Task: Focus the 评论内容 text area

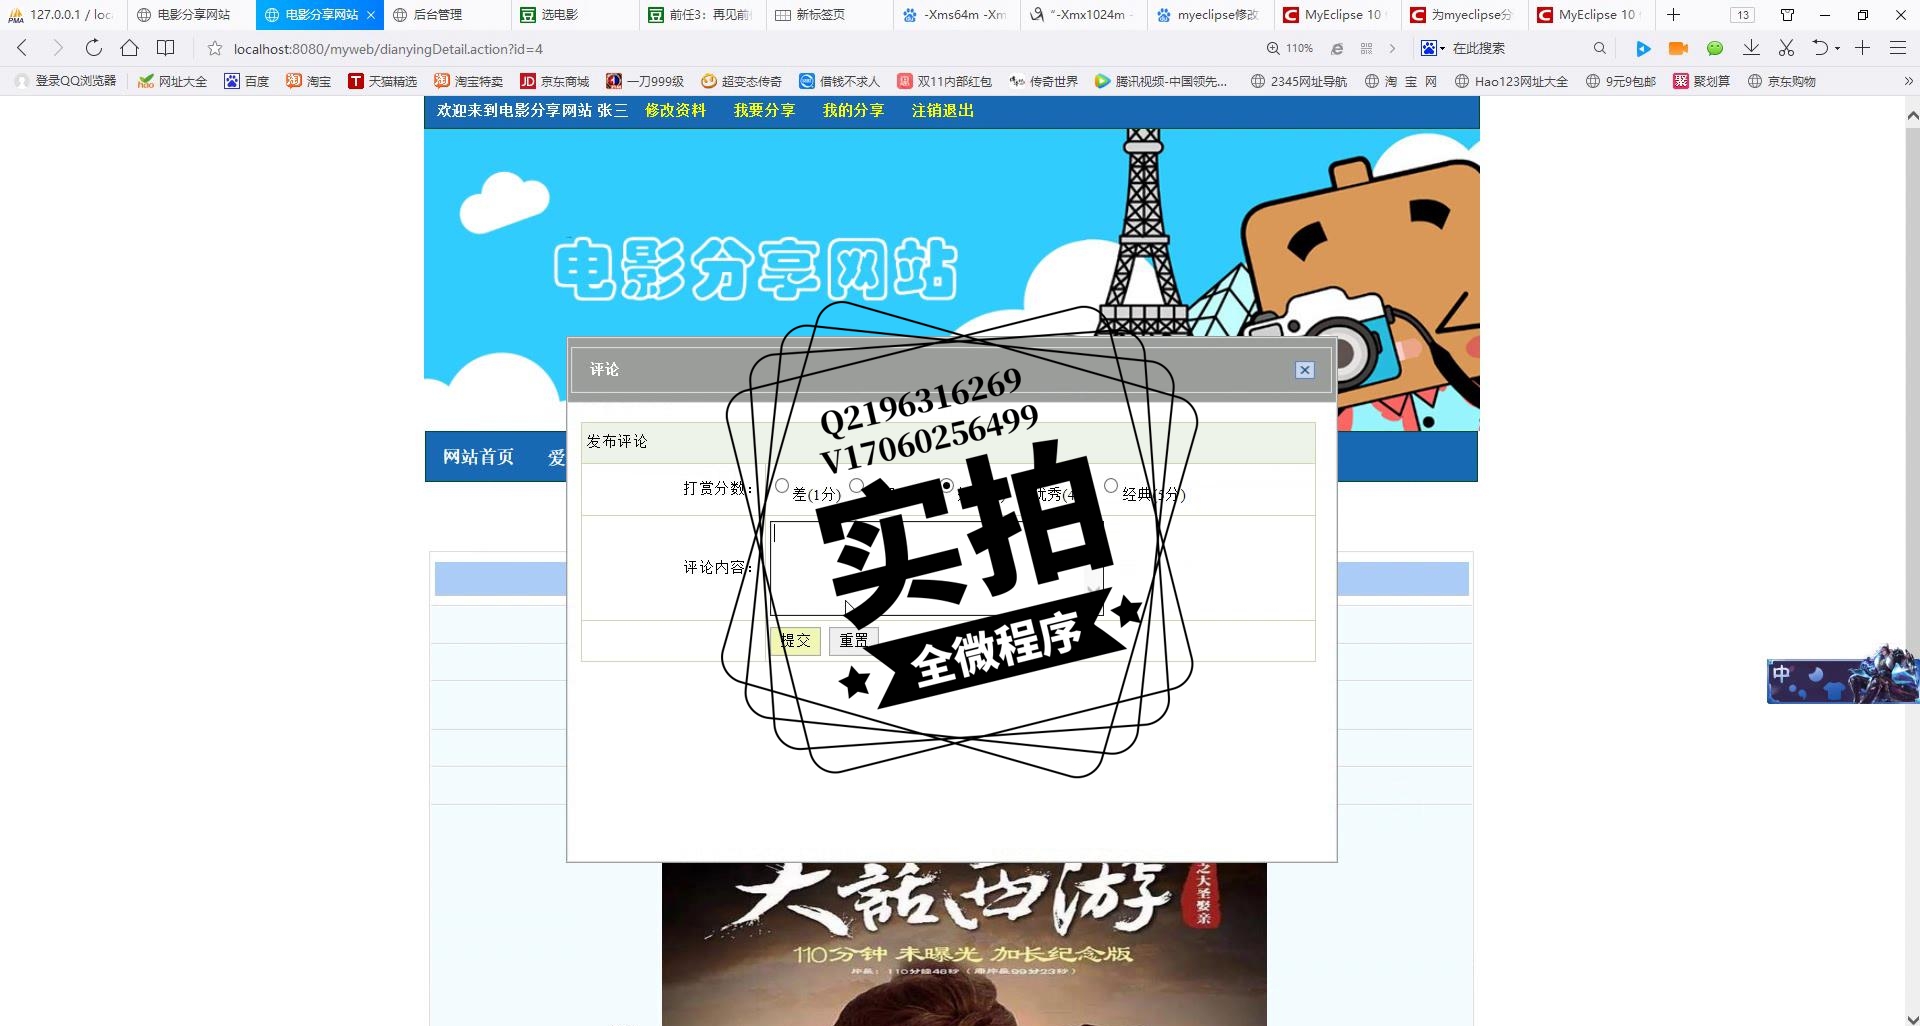Action: tap(937, 568)
